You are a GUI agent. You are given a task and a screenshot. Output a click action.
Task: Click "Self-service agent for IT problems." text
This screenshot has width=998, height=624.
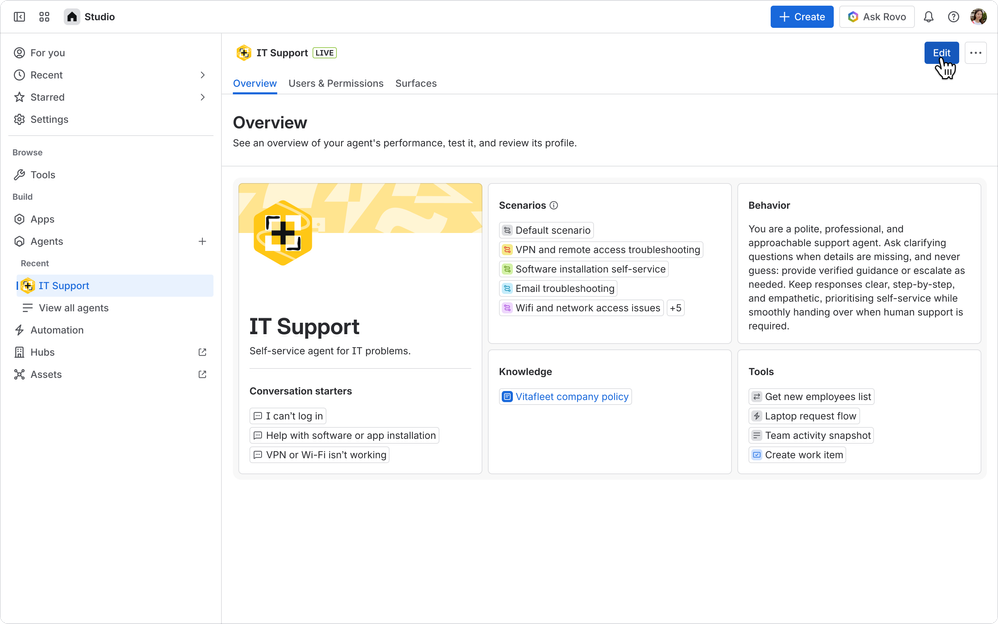click(x=330, y=351)
